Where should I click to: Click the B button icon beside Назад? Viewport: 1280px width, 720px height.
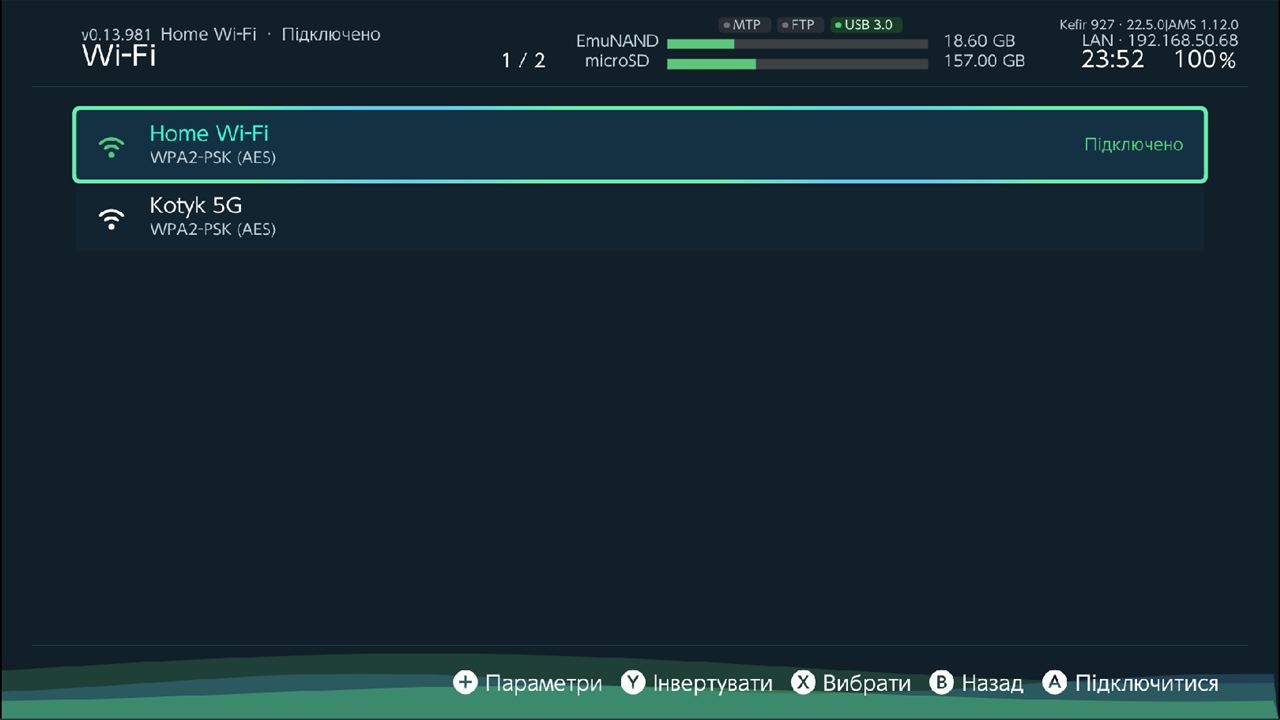[942, 683]
